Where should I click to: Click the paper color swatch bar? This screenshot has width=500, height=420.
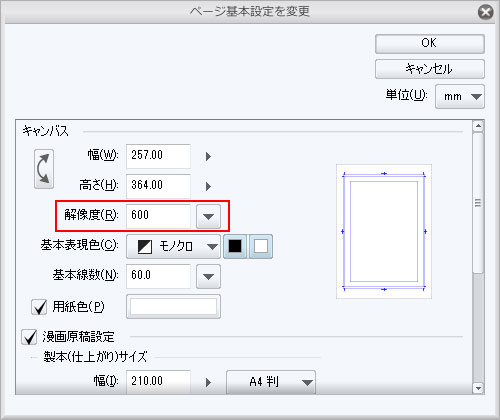point(173,307)
